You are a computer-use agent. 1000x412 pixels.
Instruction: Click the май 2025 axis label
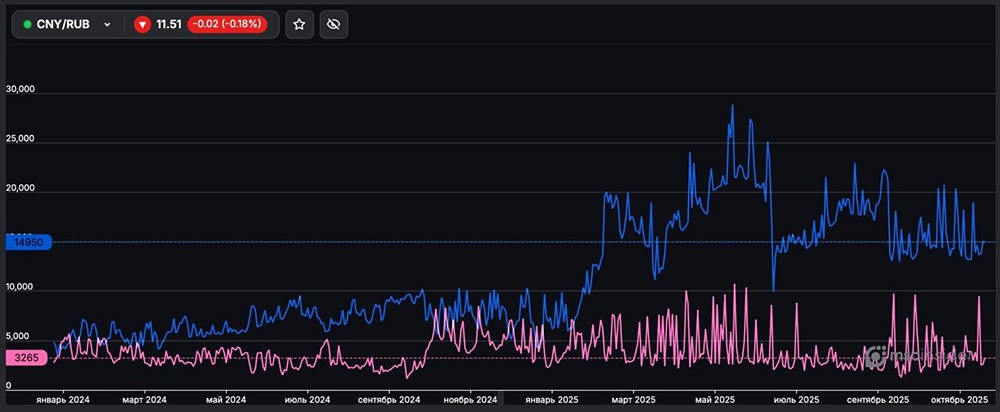715,400
